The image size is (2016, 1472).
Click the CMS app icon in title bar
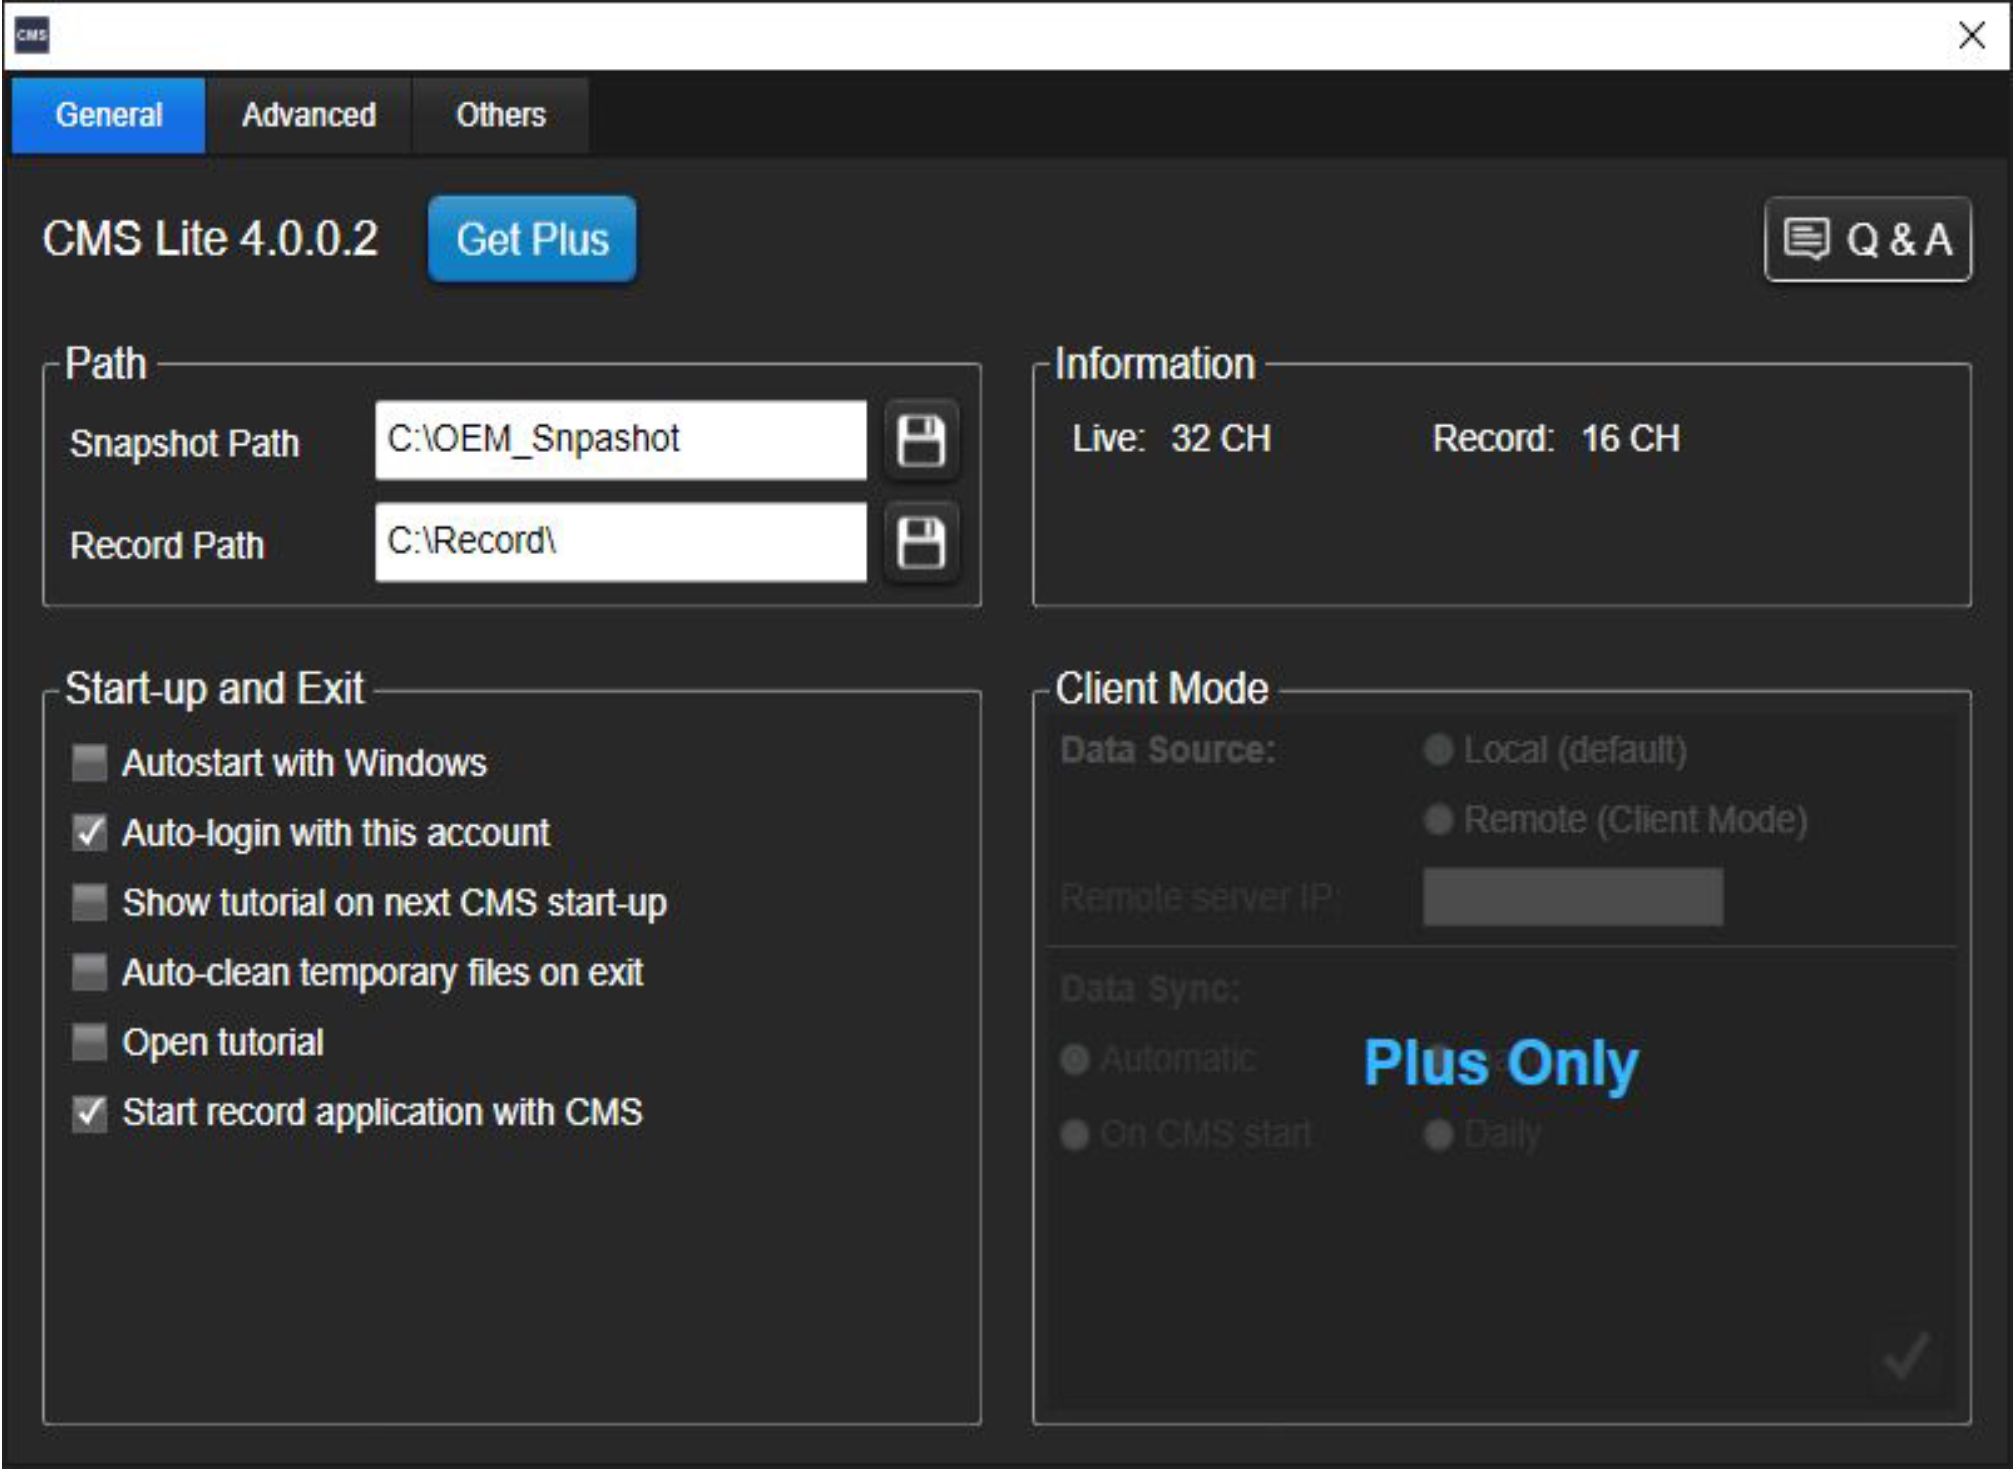click(32, 35)
